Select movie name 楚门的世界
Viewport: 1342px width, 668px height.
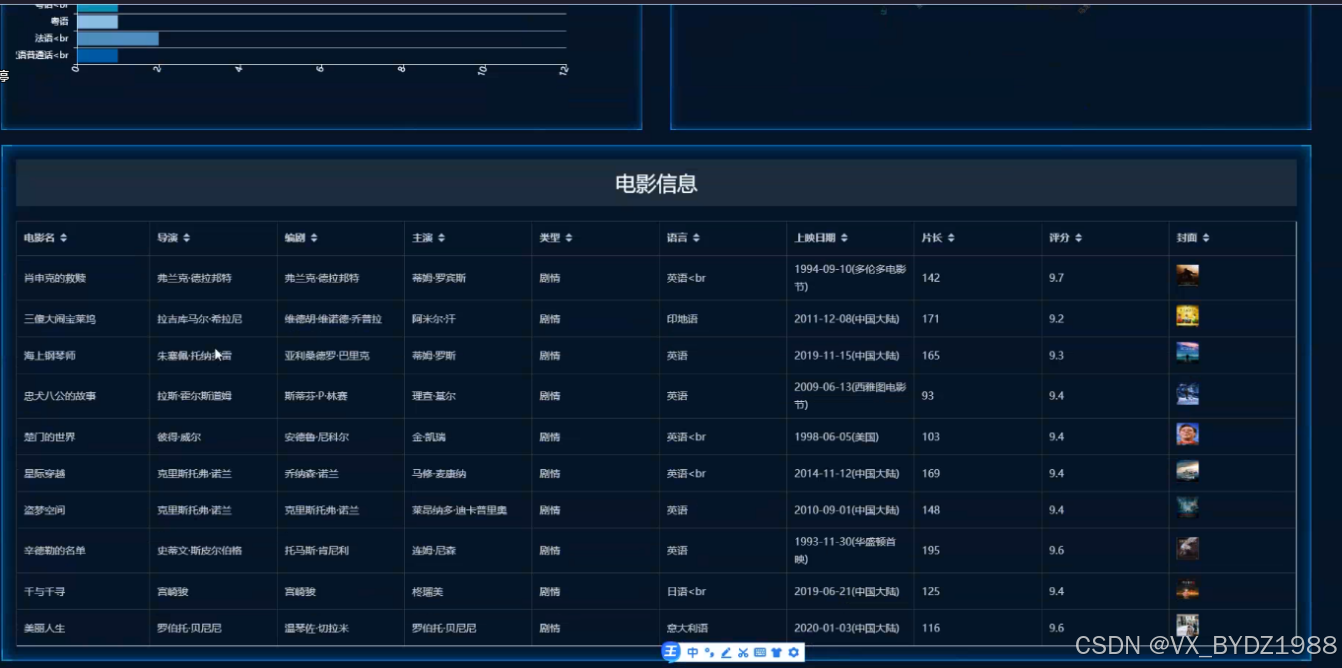(x=50, y=437)
